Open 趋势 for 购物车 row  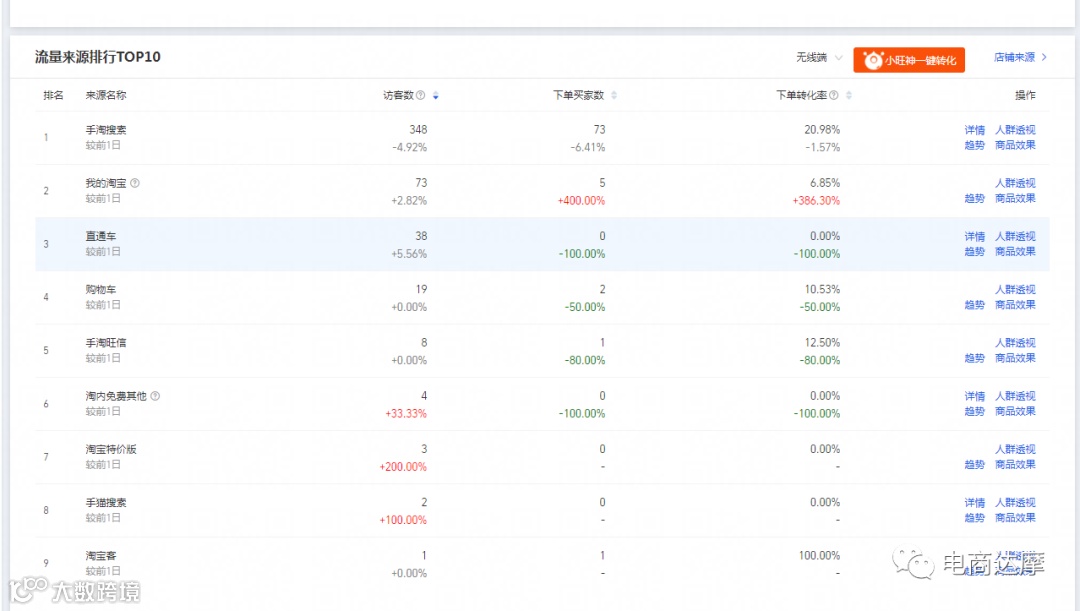(x=975, y=304)
